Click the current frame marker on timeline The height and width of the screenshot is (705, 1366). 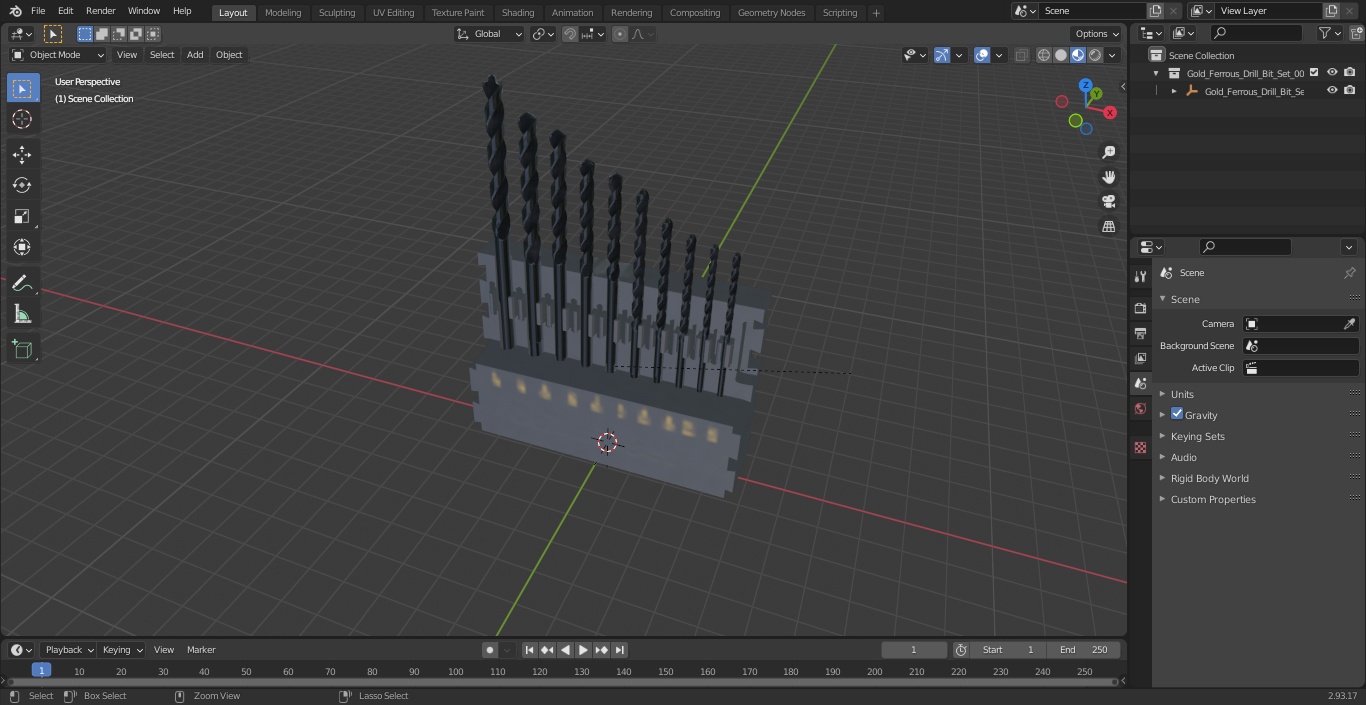coord(41,671)
